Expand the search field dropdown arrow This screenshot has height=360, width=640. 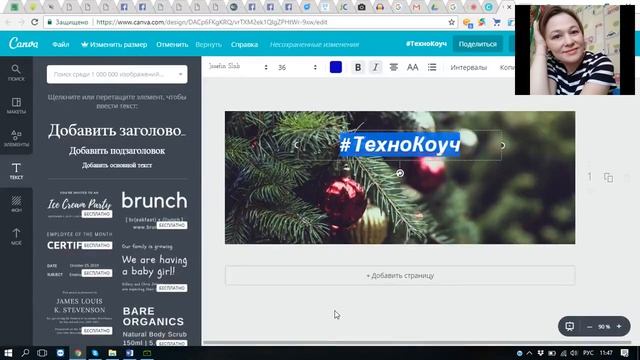coord(180,74)
